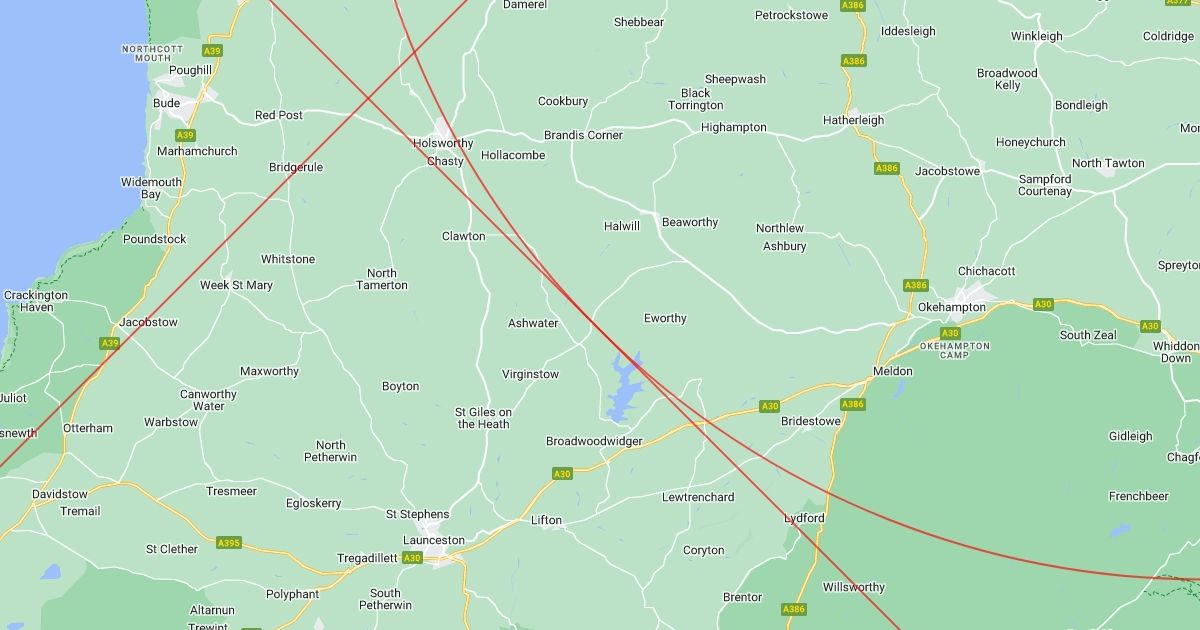Click the Lydford village label
Image resolution: width=1200 pixels, height=630 pixels.
(x=805, y=518)
